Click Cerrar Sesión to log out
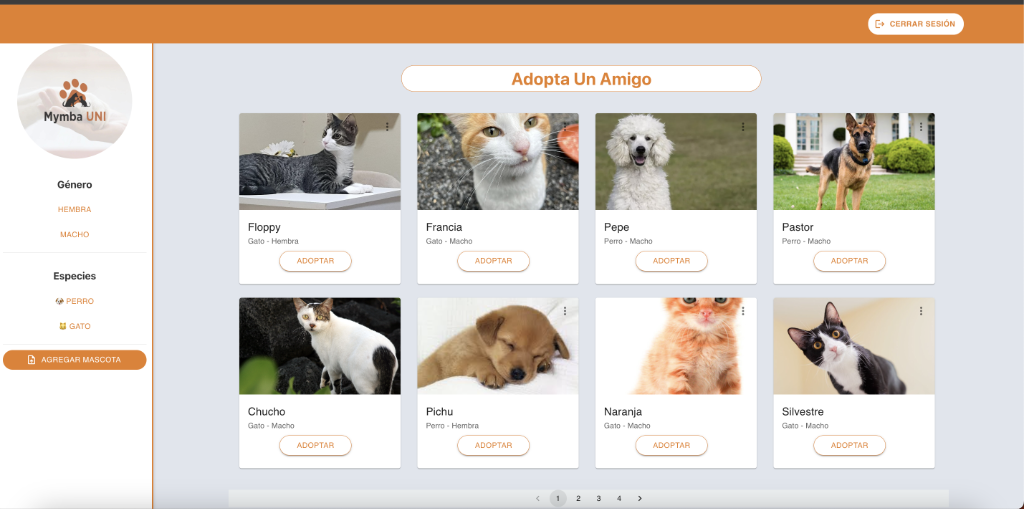 click(x=916, y=24)
